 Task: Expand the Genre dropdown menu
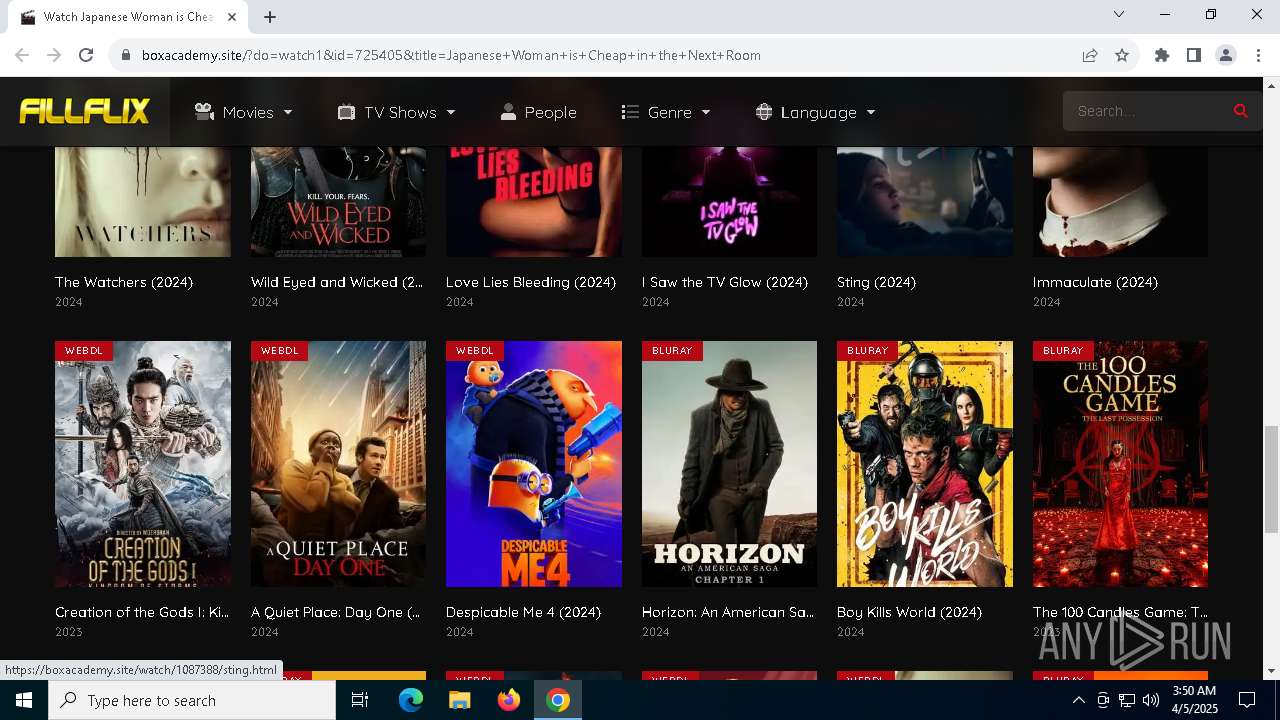point(666,112)
